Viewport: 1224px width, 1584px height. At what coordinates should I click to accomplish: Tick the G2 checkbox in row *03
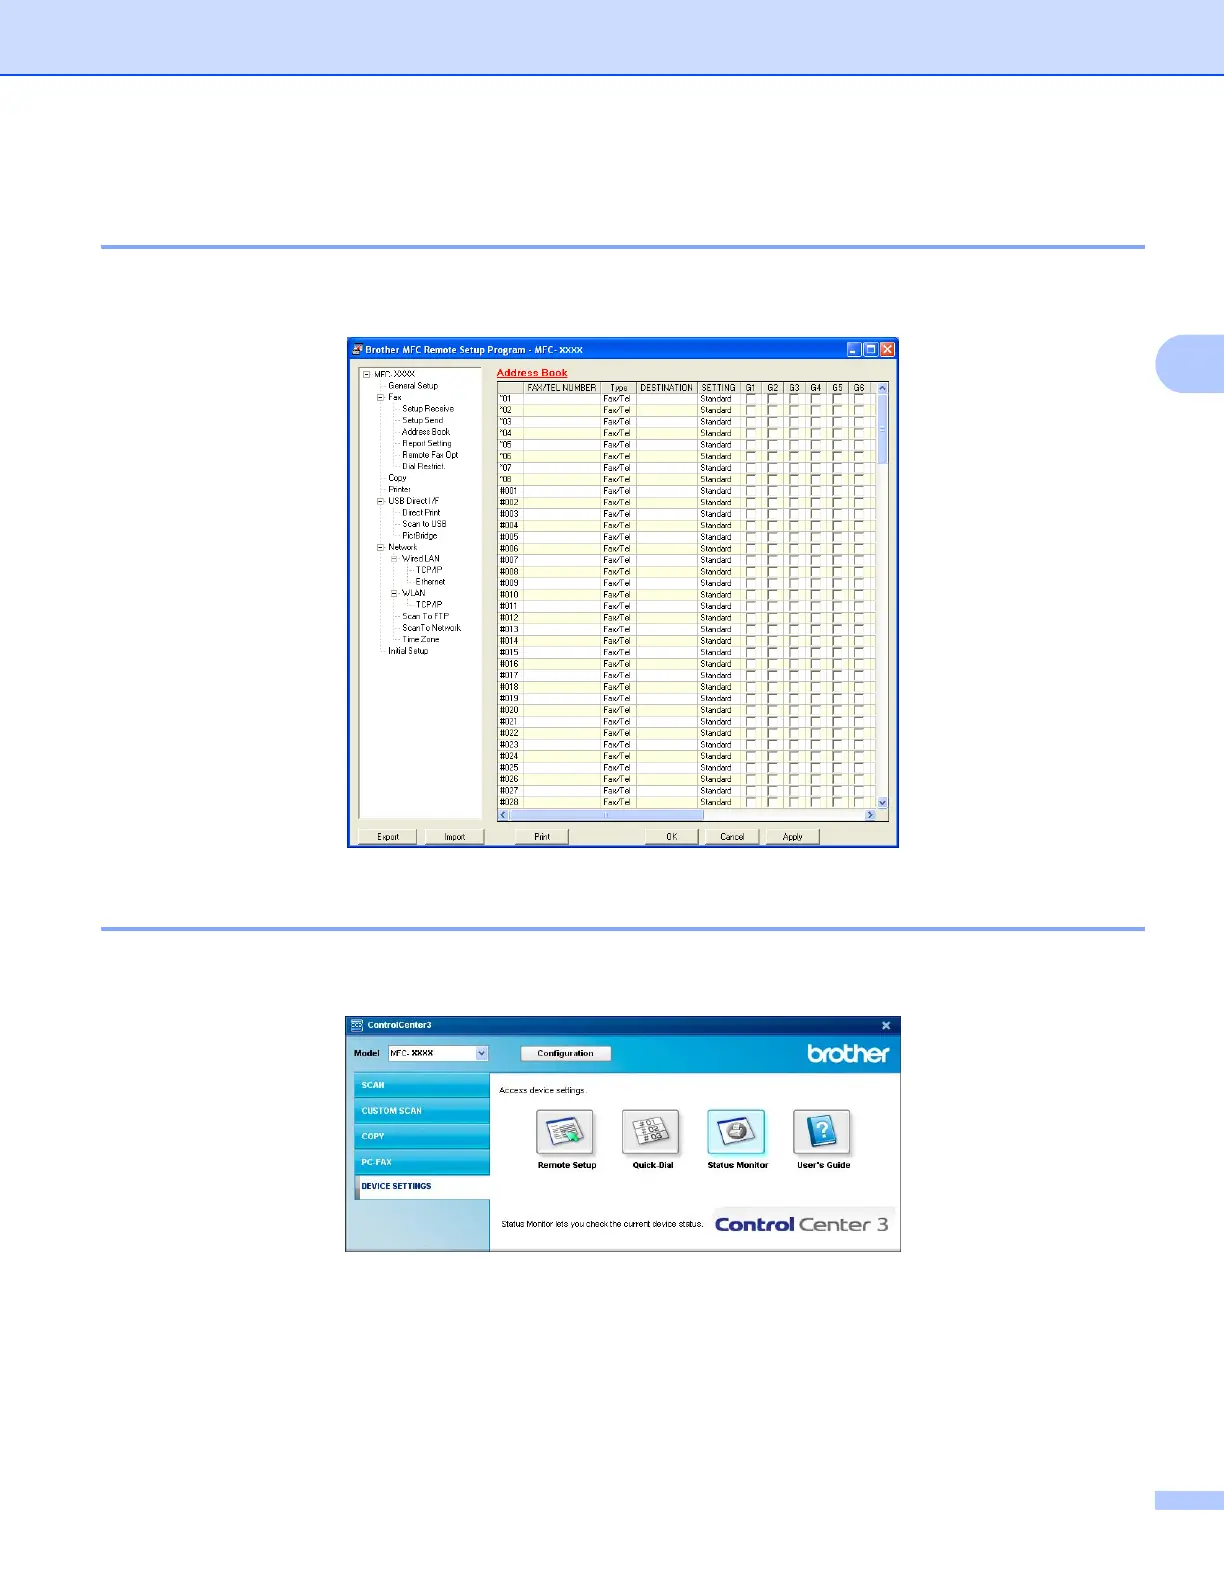773,422
